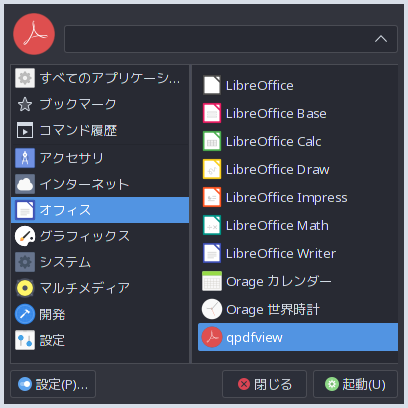The image size is (408, 408).
Task: Select the highlighted オフィス category label
Action: [65, 210]
